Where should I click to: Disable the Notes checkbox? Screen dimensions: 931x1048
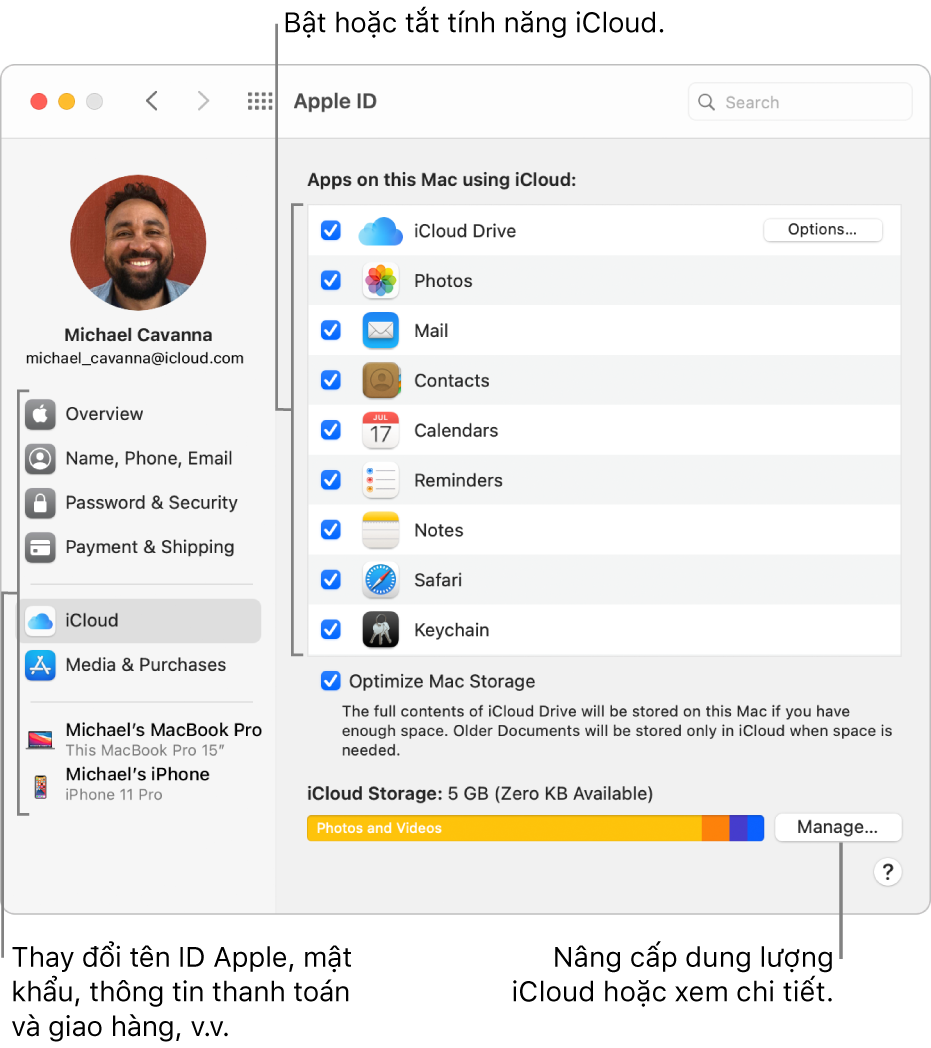click(331, 529)
